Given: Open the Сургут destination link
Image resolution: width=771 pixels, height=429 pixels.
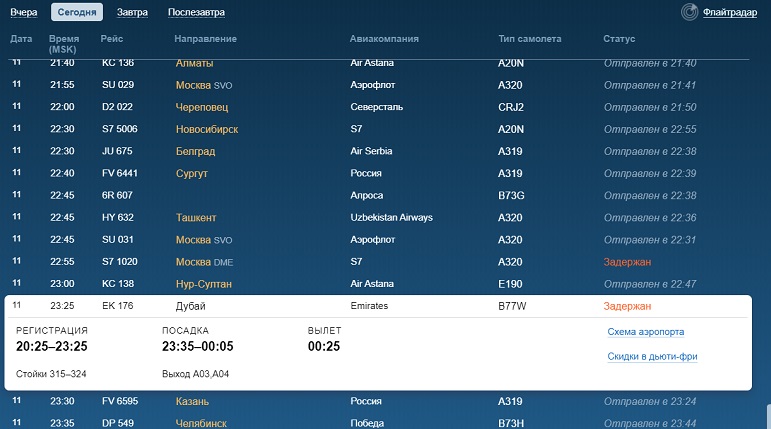Looking at the screenshot, I should (192, 174).
